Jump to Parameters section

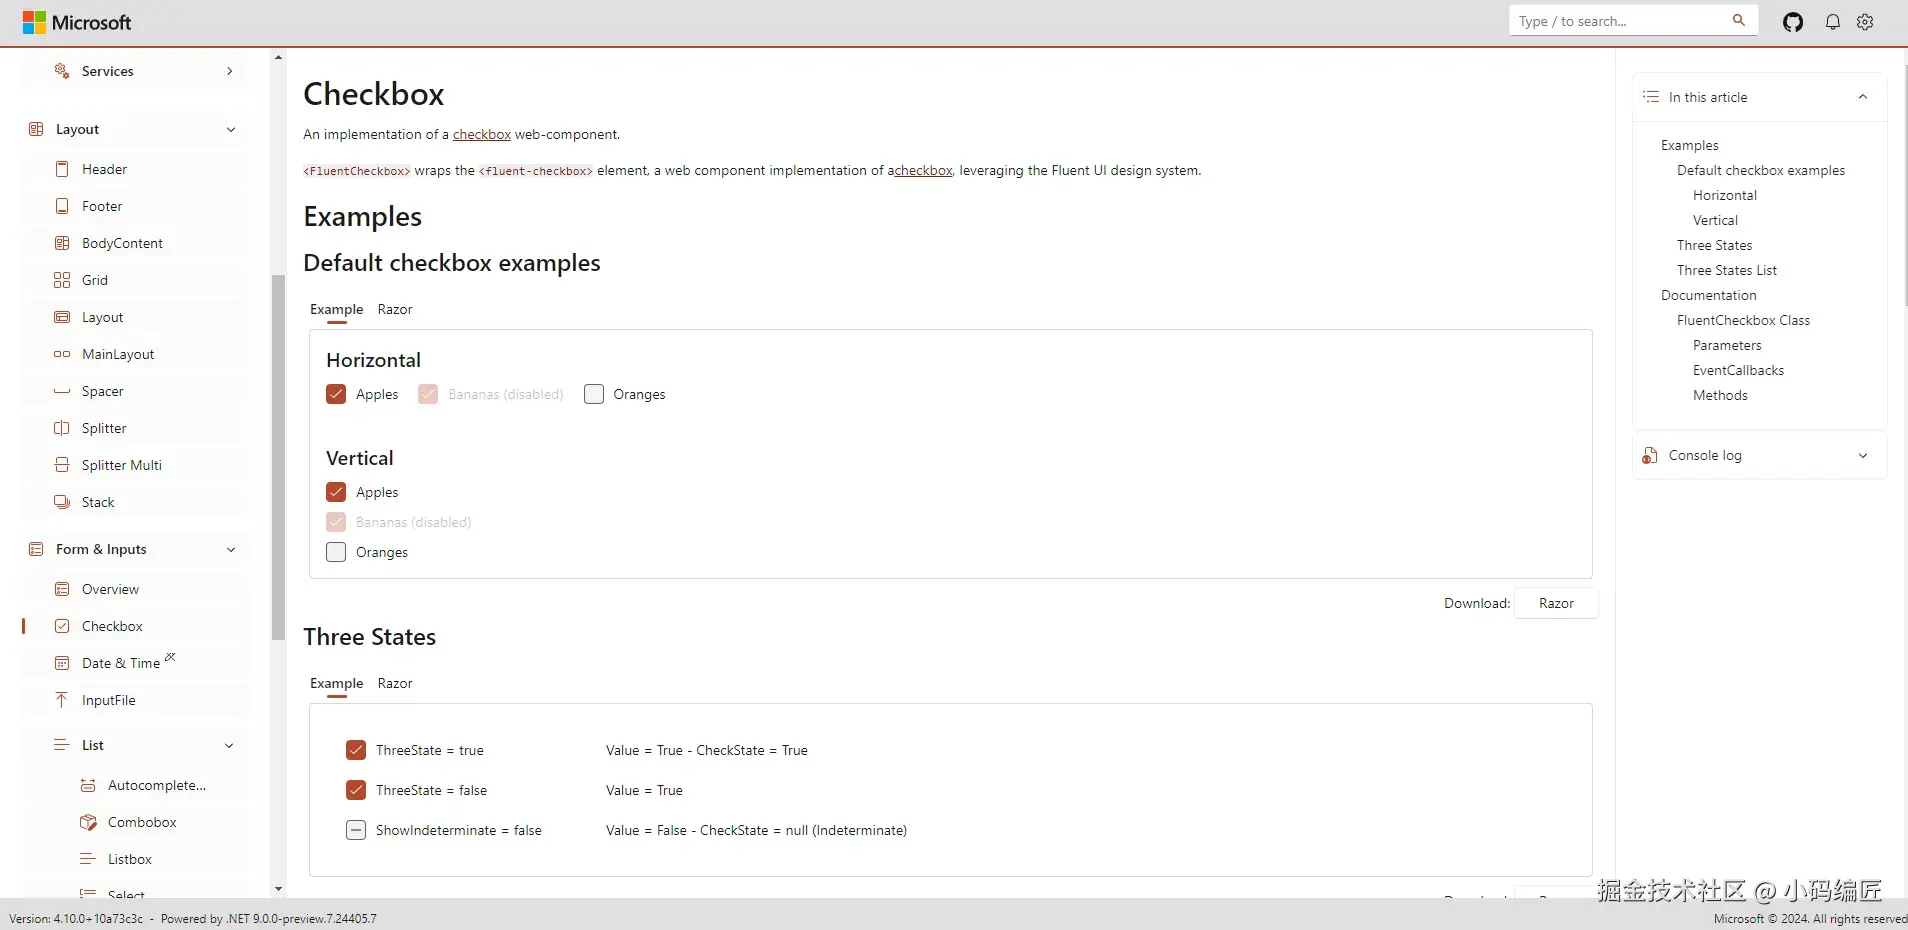(x=1727, y=345)
